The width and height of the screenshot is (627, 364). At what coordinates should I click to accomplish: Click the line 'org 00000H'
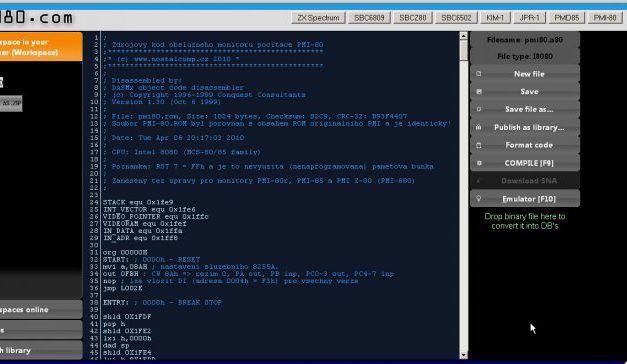click(125, 253)
